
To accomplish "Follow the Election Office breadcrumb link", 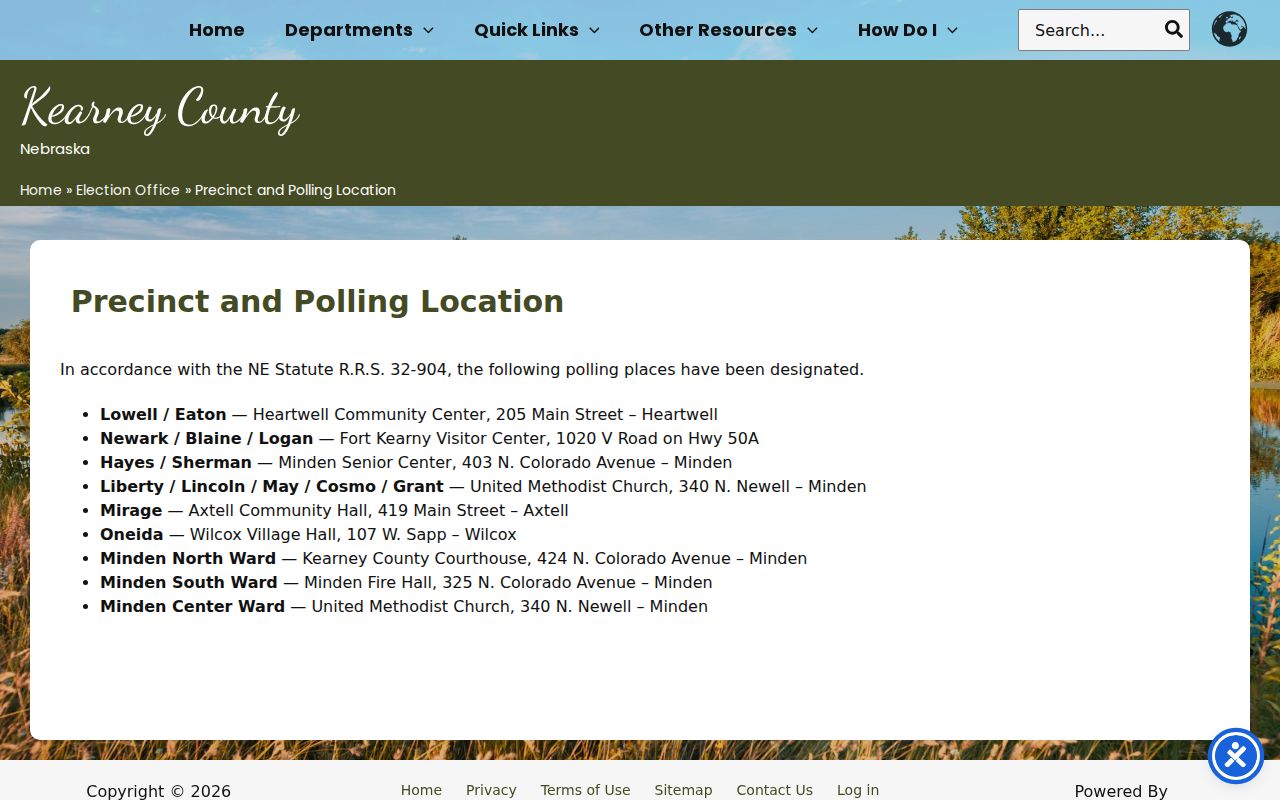I will (128, 190).
